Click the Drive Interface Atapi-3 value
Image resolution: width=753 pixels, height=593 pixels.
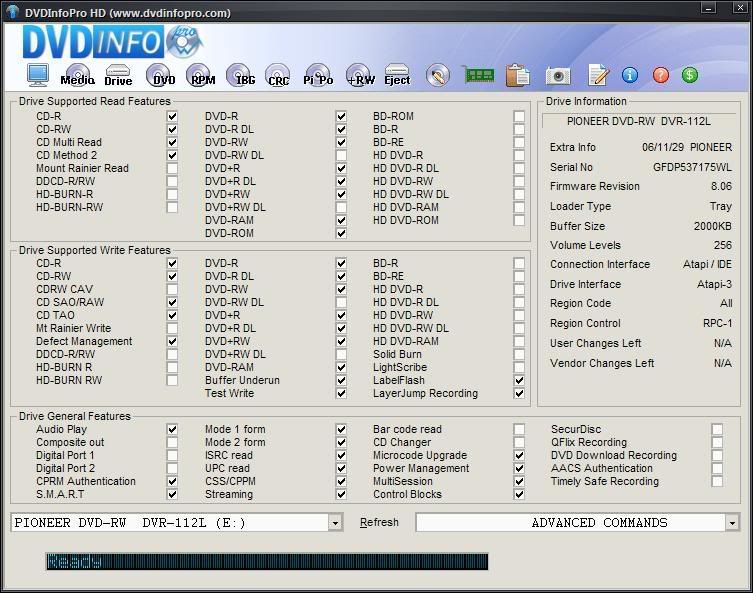click(x=714, y=284)
